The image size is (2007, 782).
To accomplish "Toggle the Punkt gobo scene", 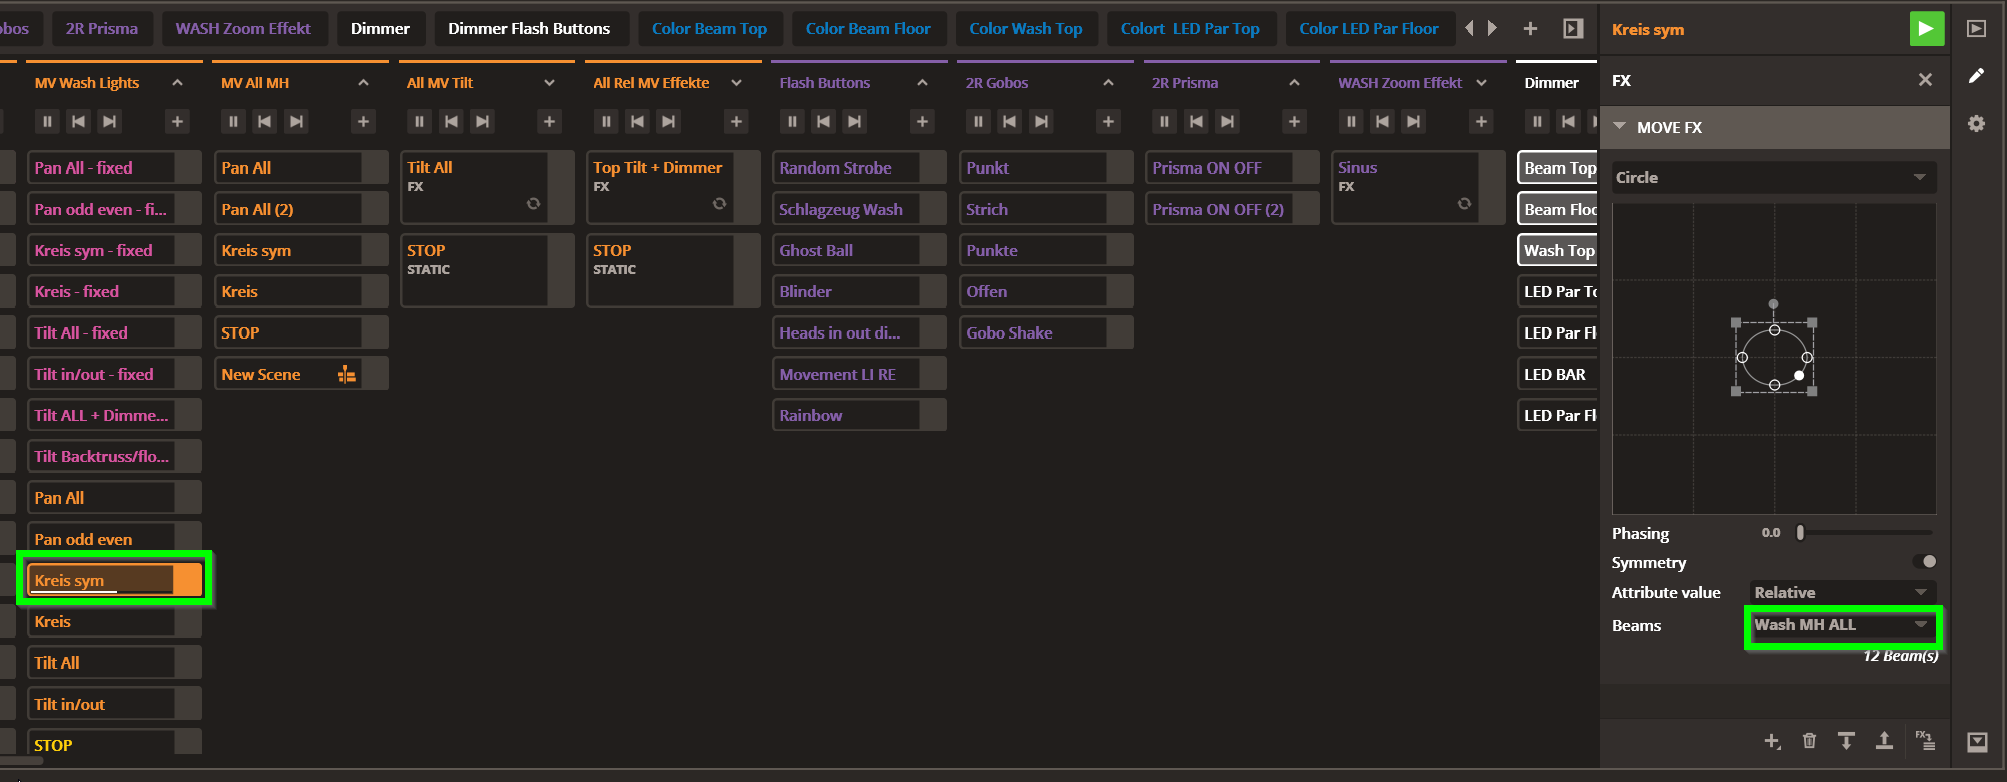I will click(1120, 168).
